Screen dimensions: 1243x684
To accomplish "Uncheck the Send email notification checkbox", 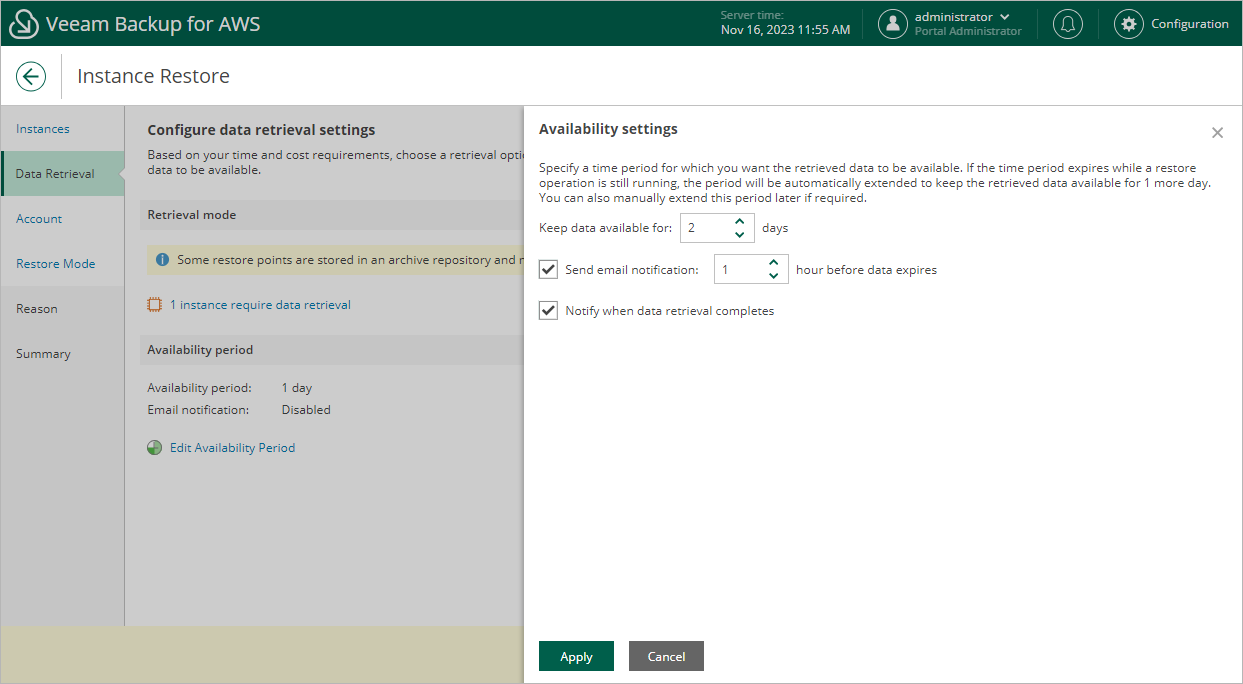I will 548,269.
